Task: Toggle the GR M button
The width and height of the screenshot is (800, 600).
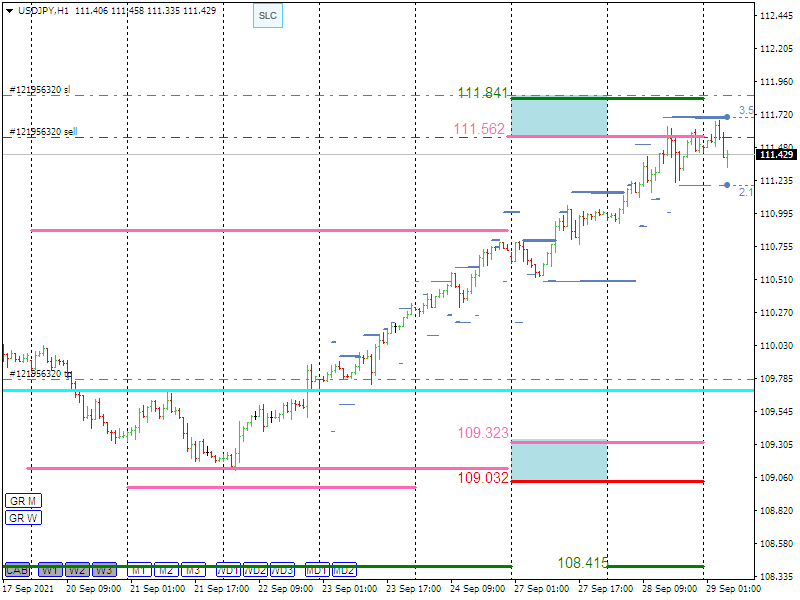Action: 23,501
